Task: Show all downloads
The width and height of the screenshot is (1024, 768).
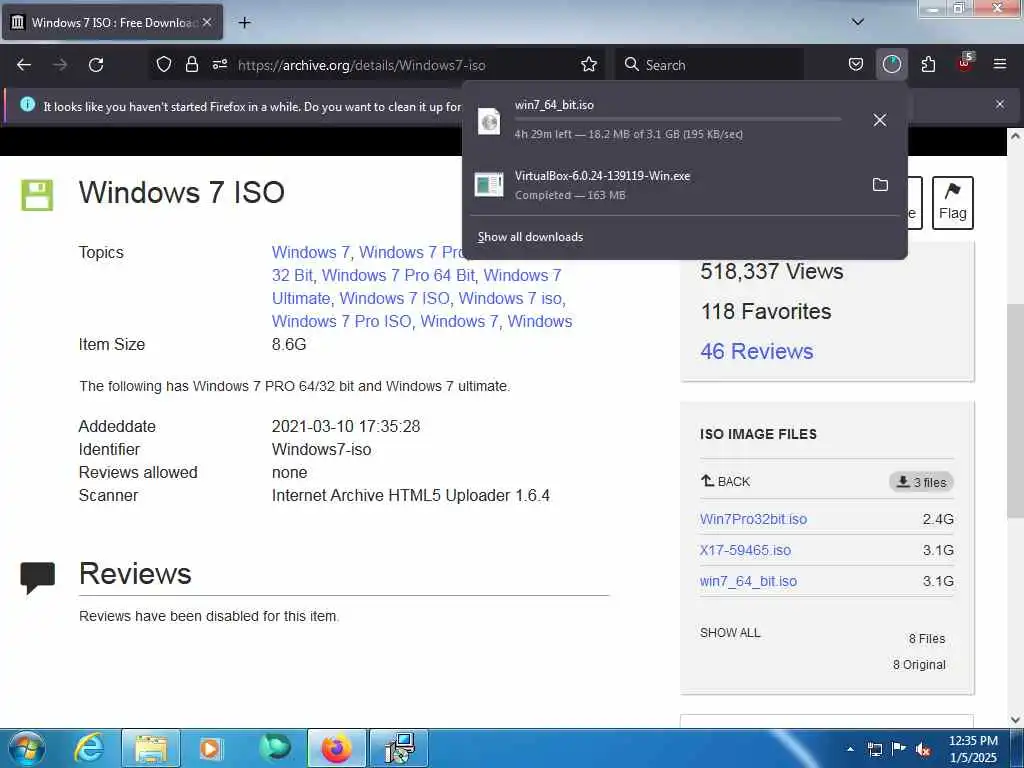Action: pos(530,237)
